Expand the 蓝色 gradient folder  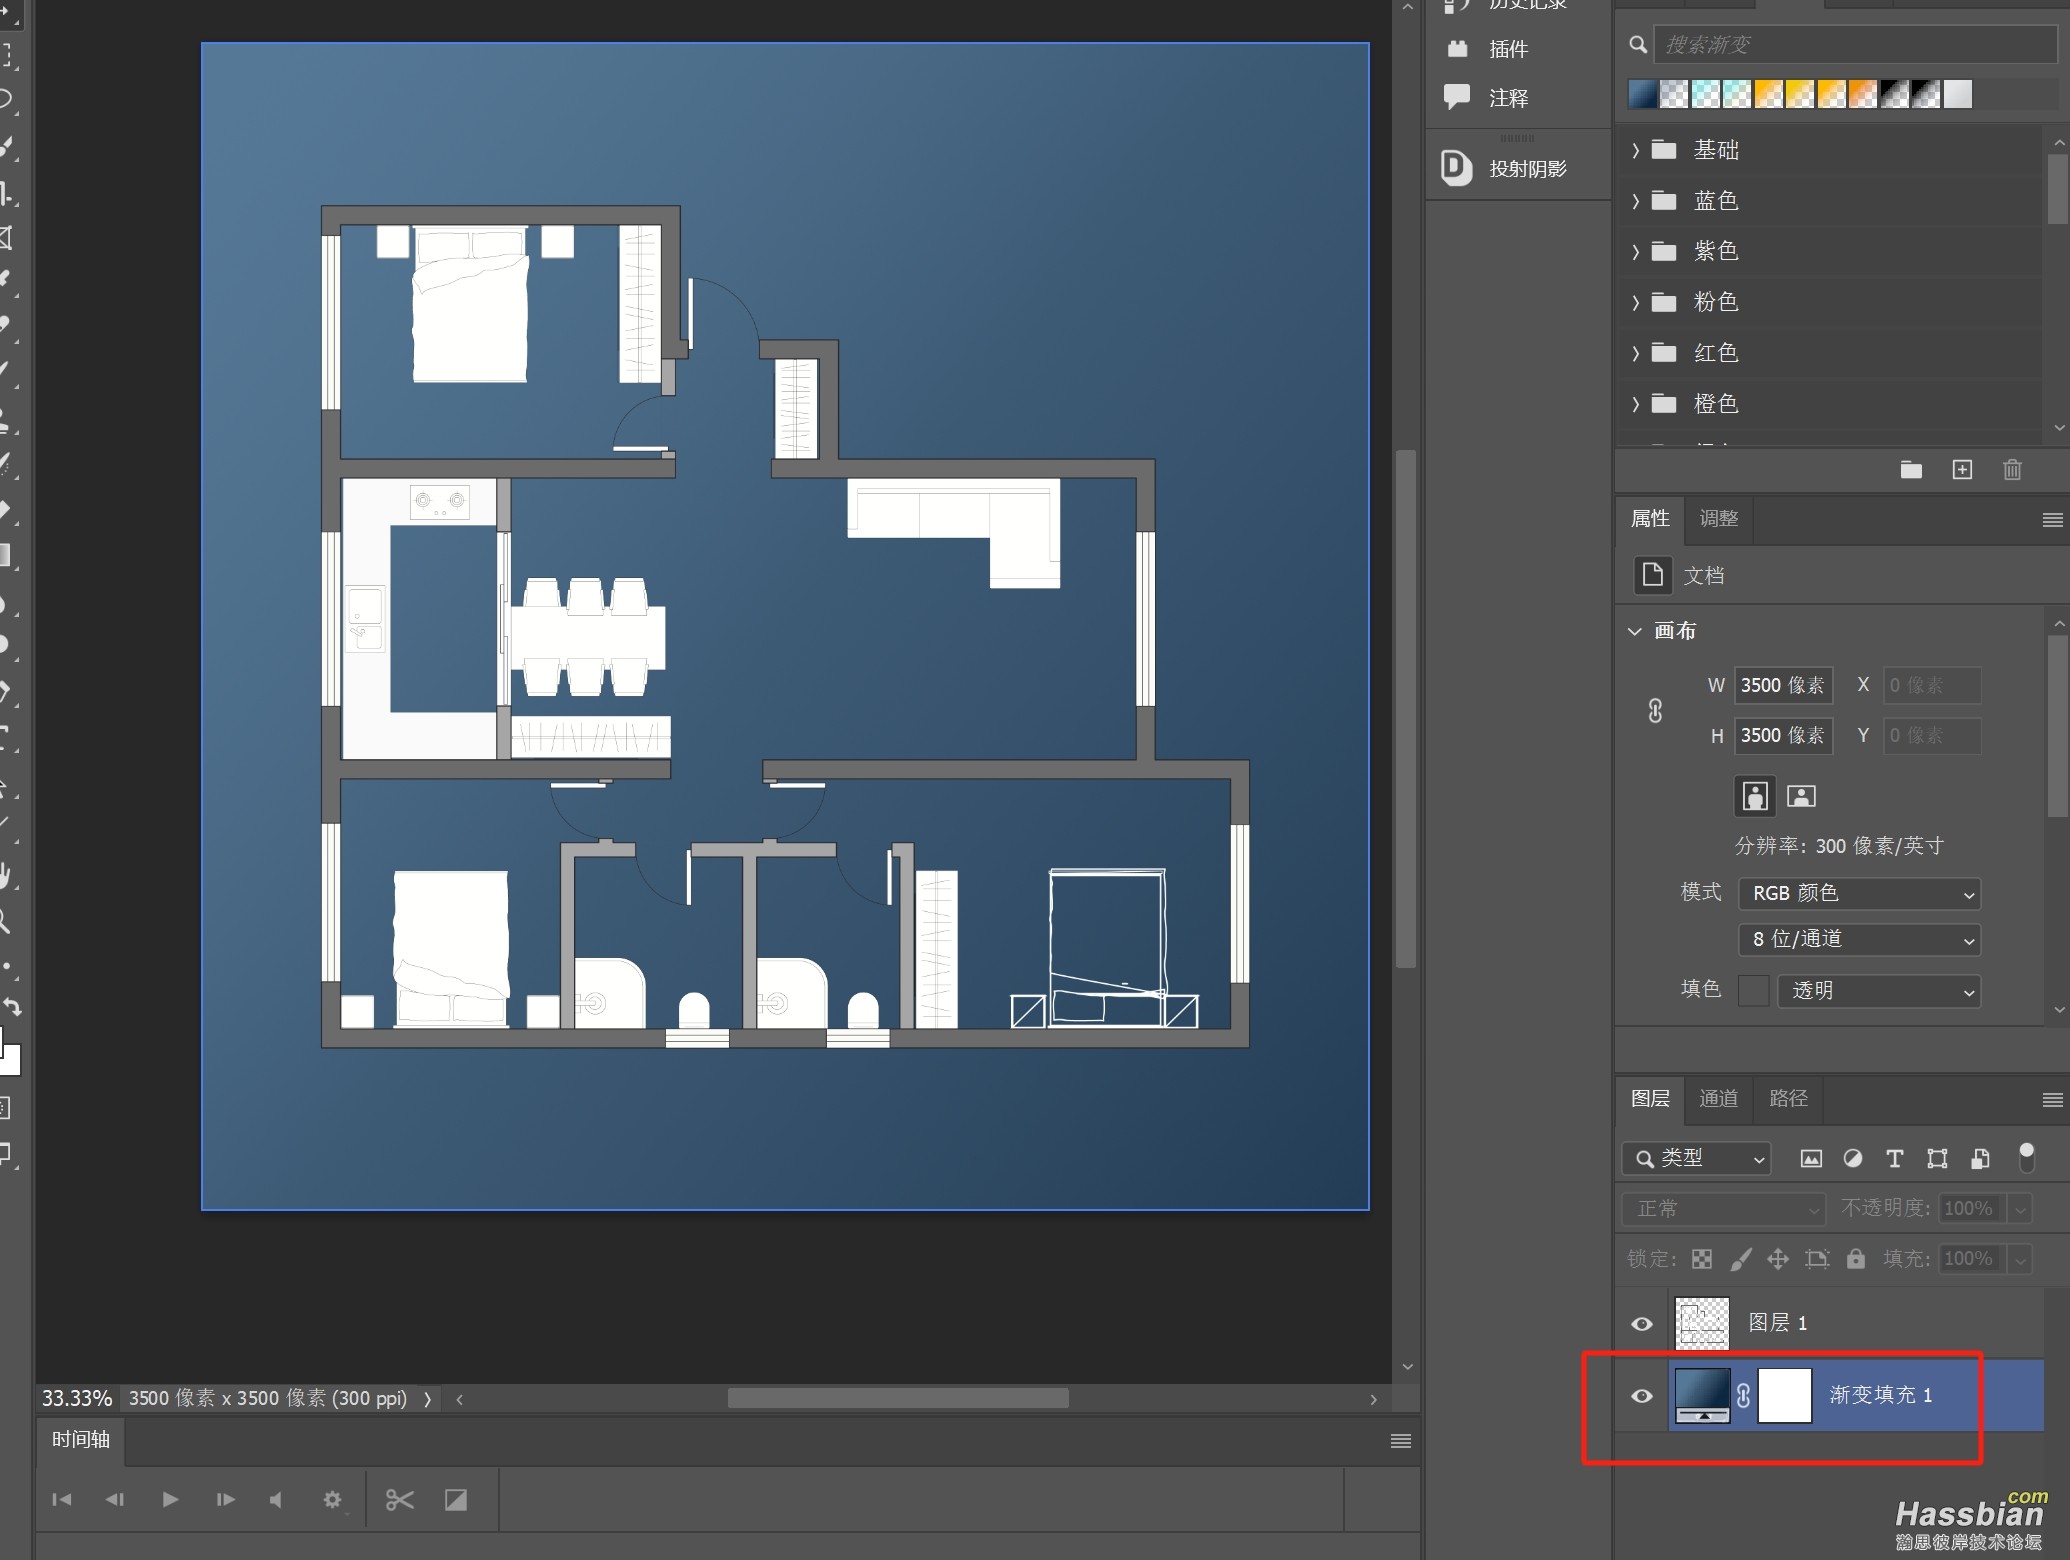point(1635,201)
